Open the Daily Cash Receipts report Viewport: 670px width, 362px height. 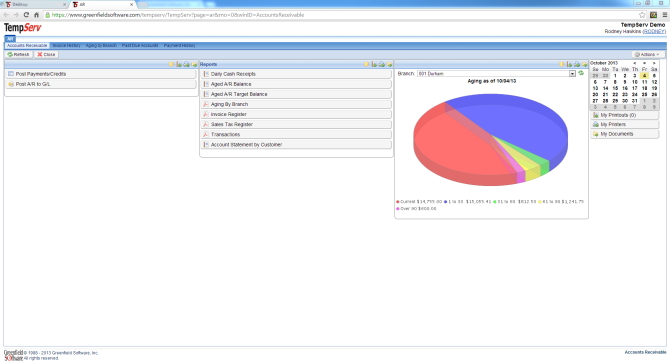pos(296,74)
